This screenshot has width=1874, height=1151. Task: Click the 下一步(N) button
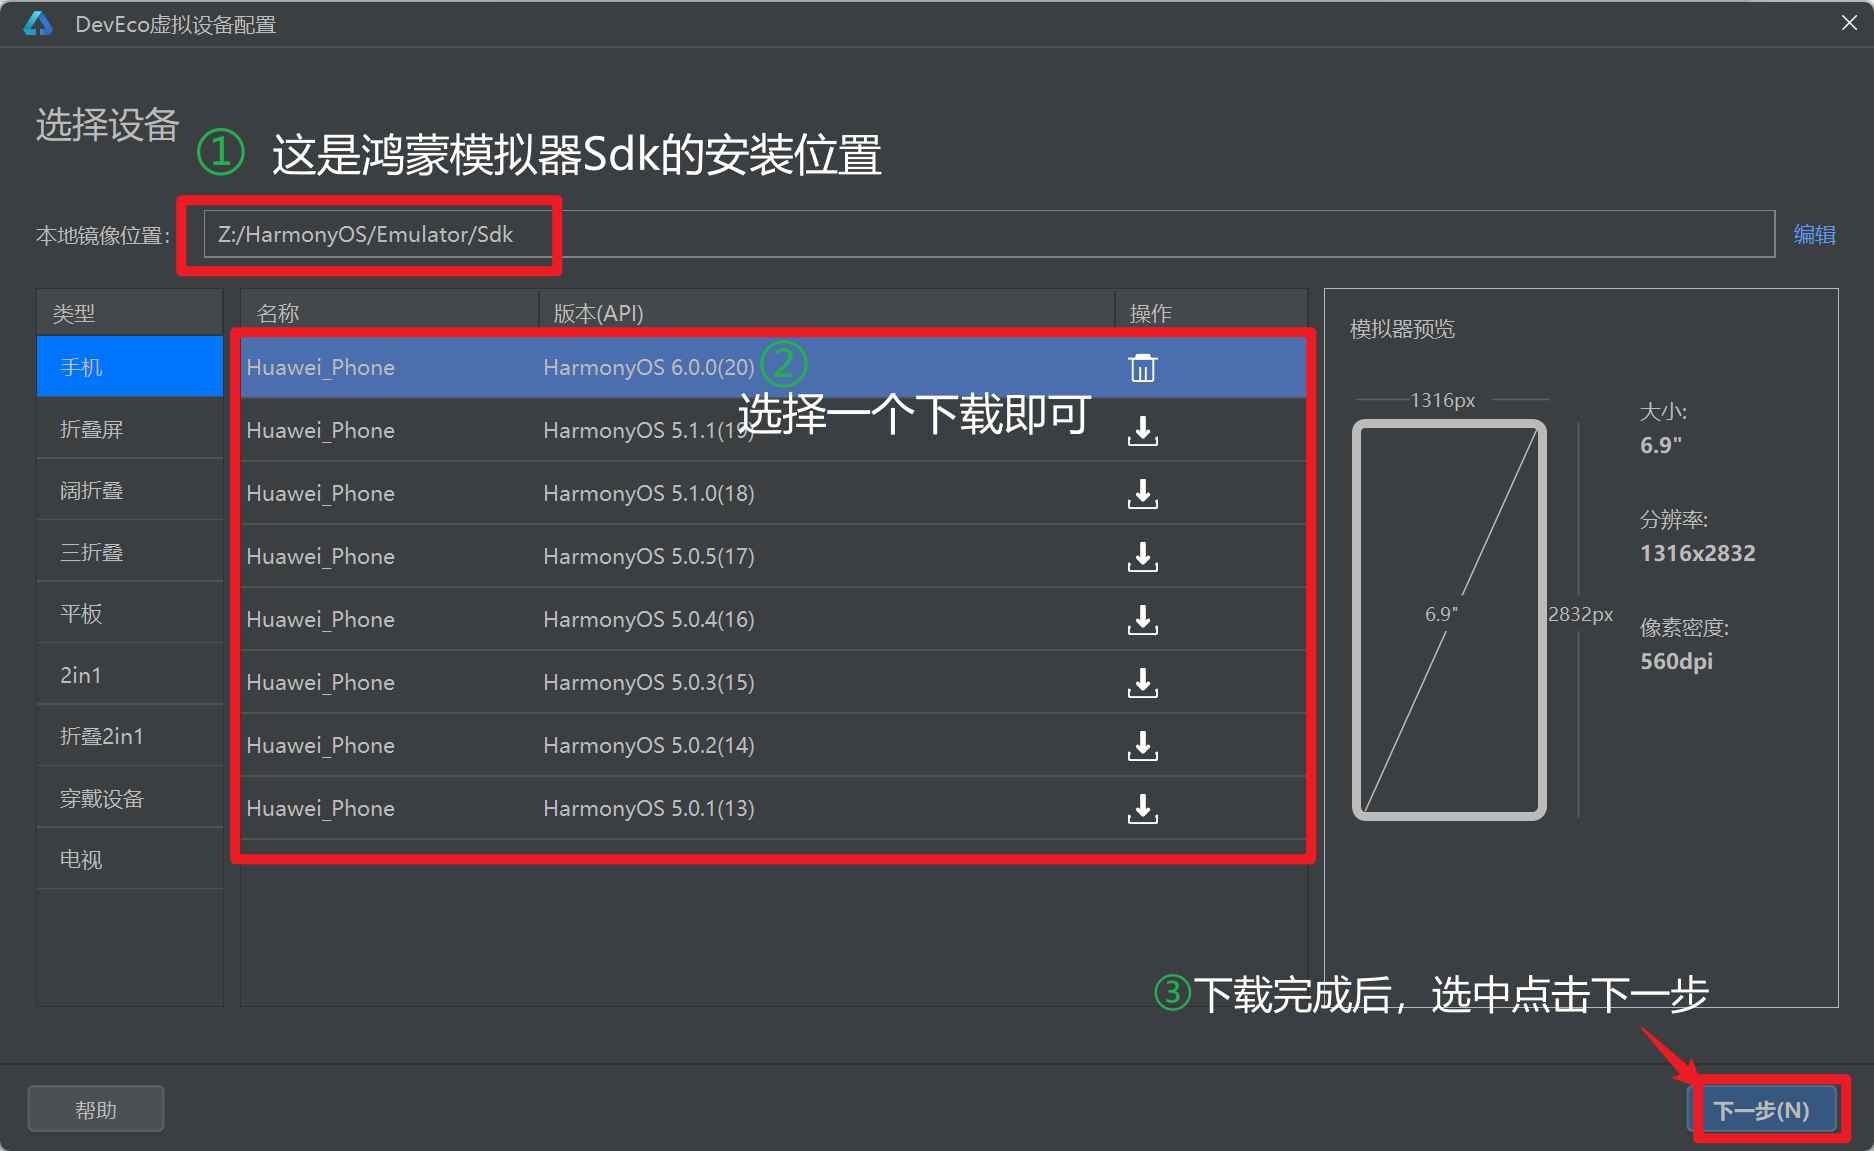tap(1762, 1110)
